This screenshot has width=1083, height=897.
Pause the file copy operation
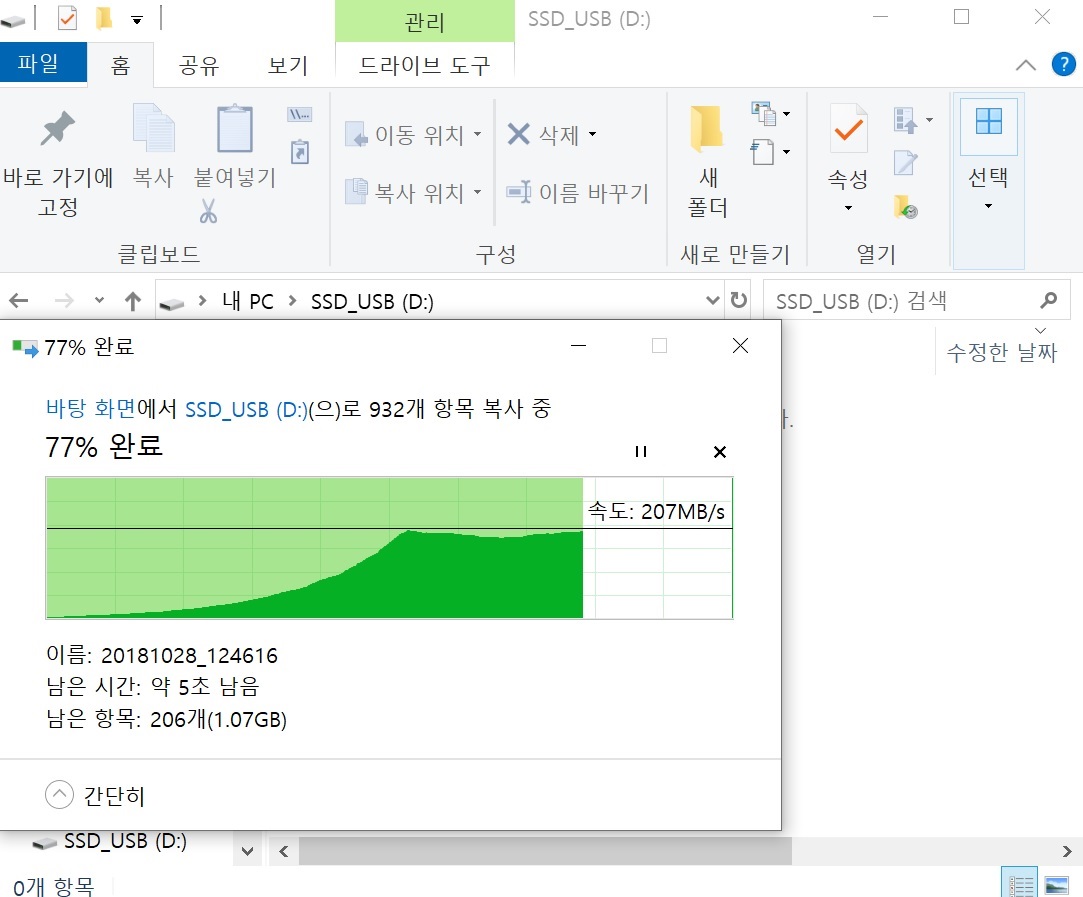[x=641, y=452]
